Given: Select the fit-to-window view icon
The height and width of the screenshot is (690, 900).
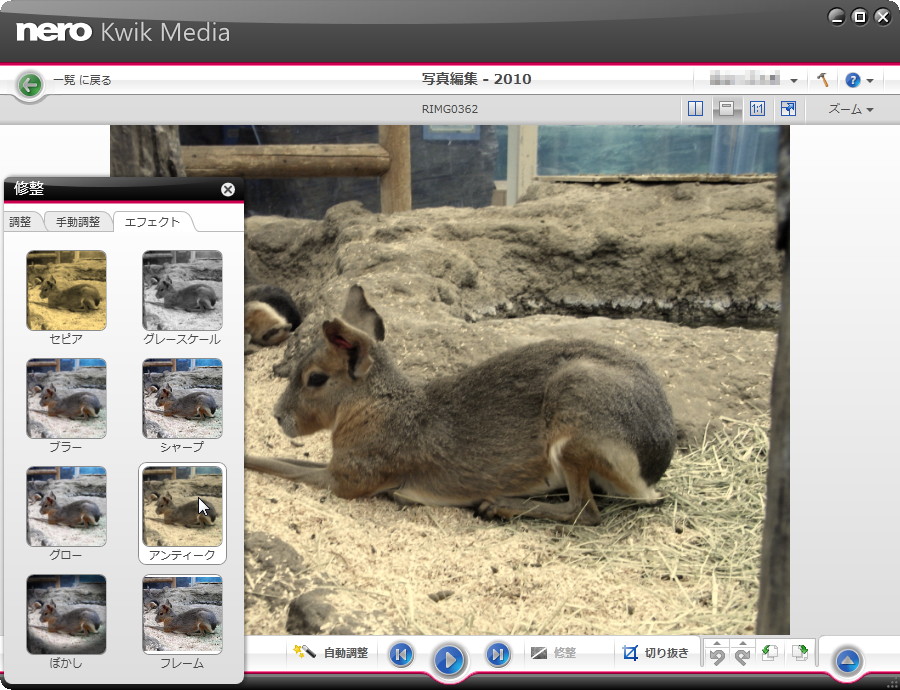Looking at the screenshot, I should coord(727,109).
